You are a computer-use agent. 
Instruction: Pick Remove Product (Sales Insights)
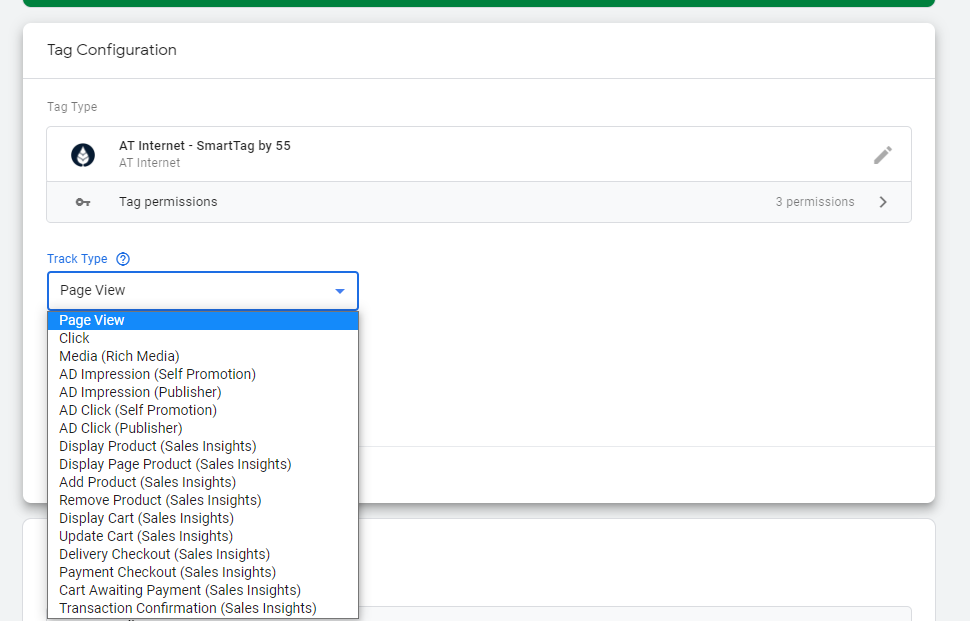pyautogui.click(x=160, y=500)
